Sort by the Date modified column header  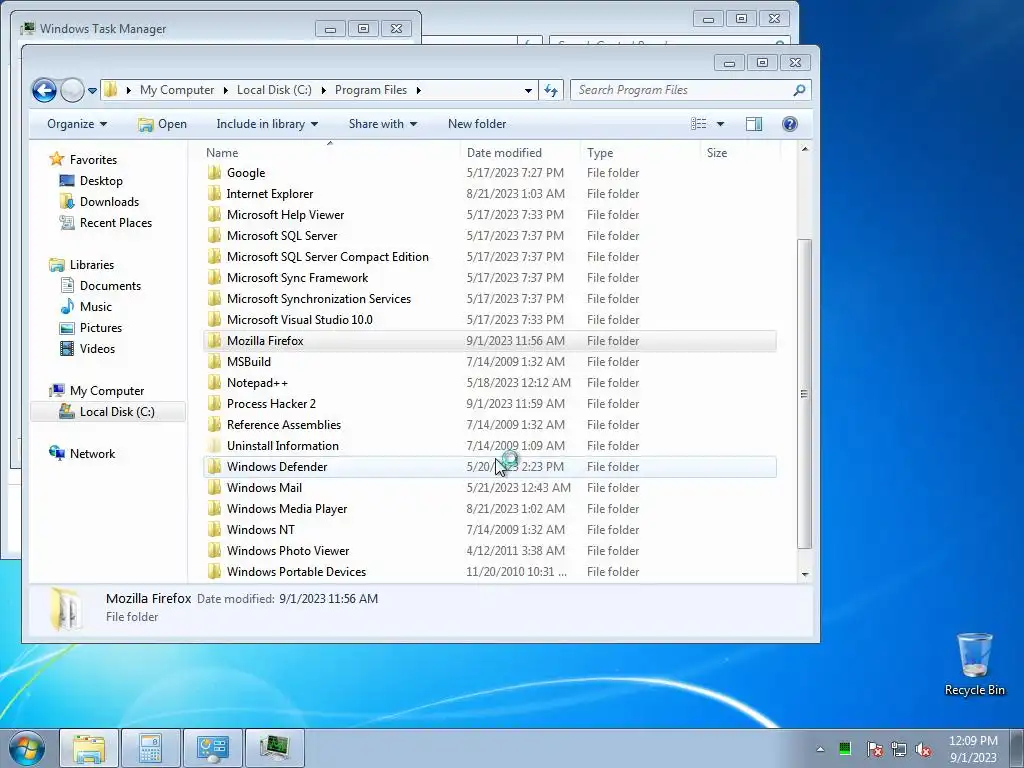(504, 153)
